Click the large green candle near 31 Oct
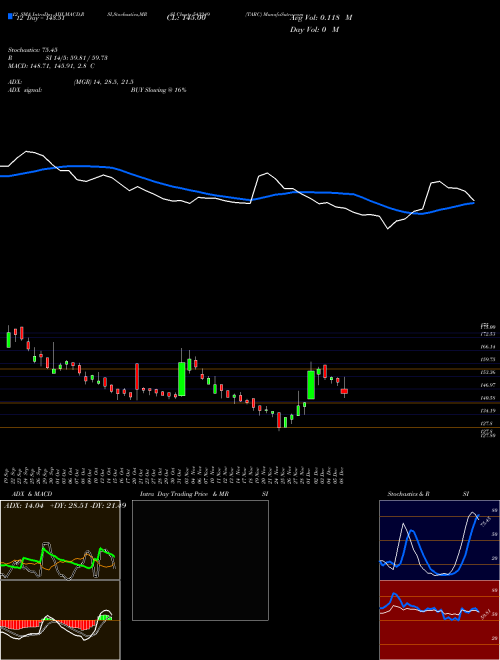The image size is (500, 660). (182, 379)
